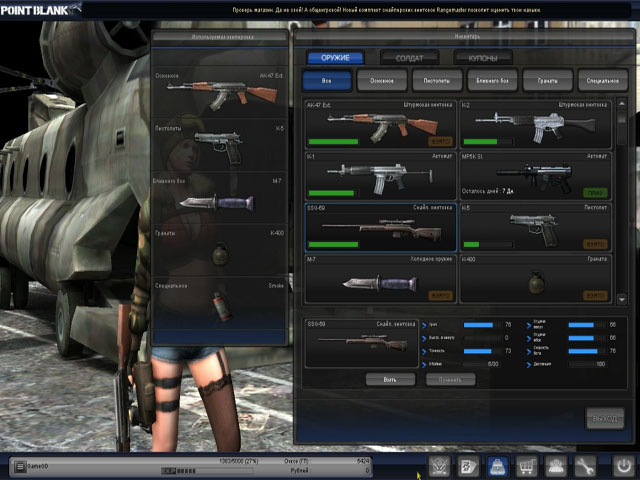Viewport: 640px width, 480px height.
Task: Click the Взять button under weapon details
Action: [x=390, y=380]
